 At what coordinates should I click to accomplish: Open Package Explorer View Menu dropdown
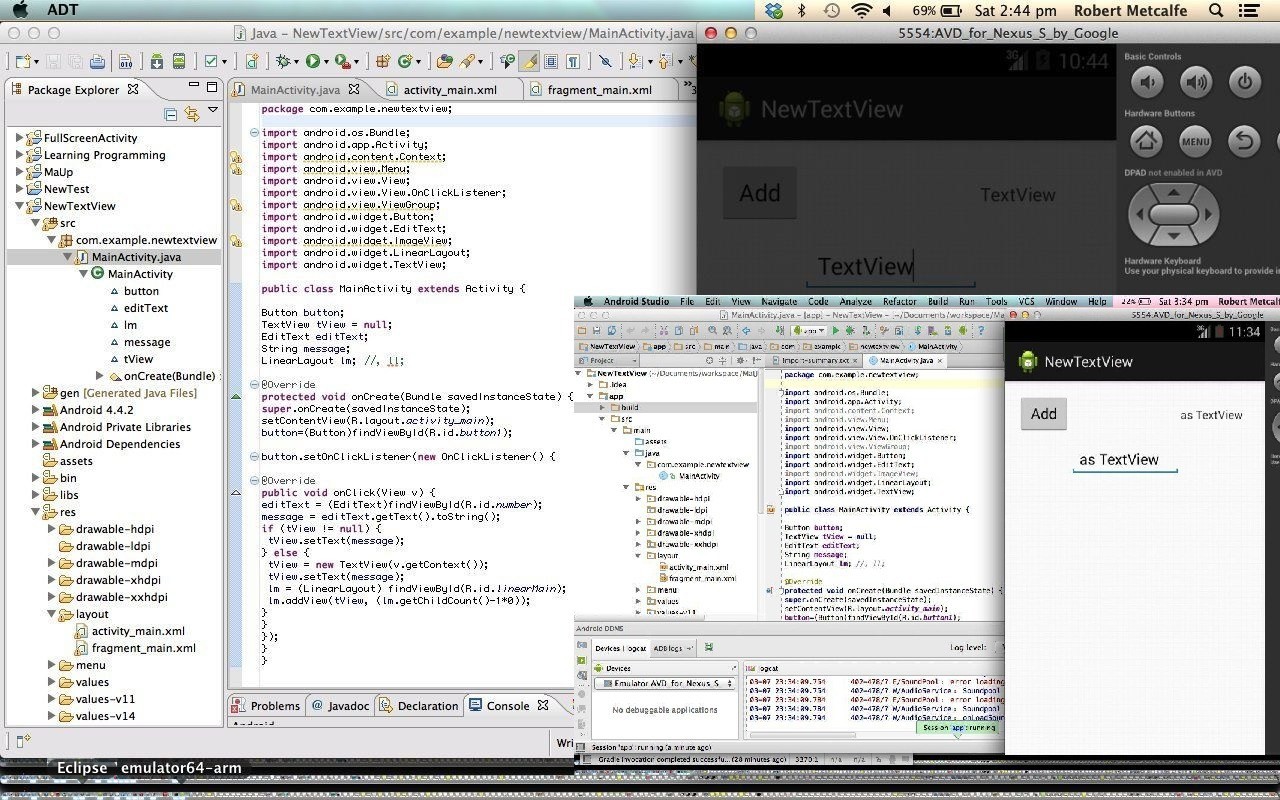click(x=213, y=112)
